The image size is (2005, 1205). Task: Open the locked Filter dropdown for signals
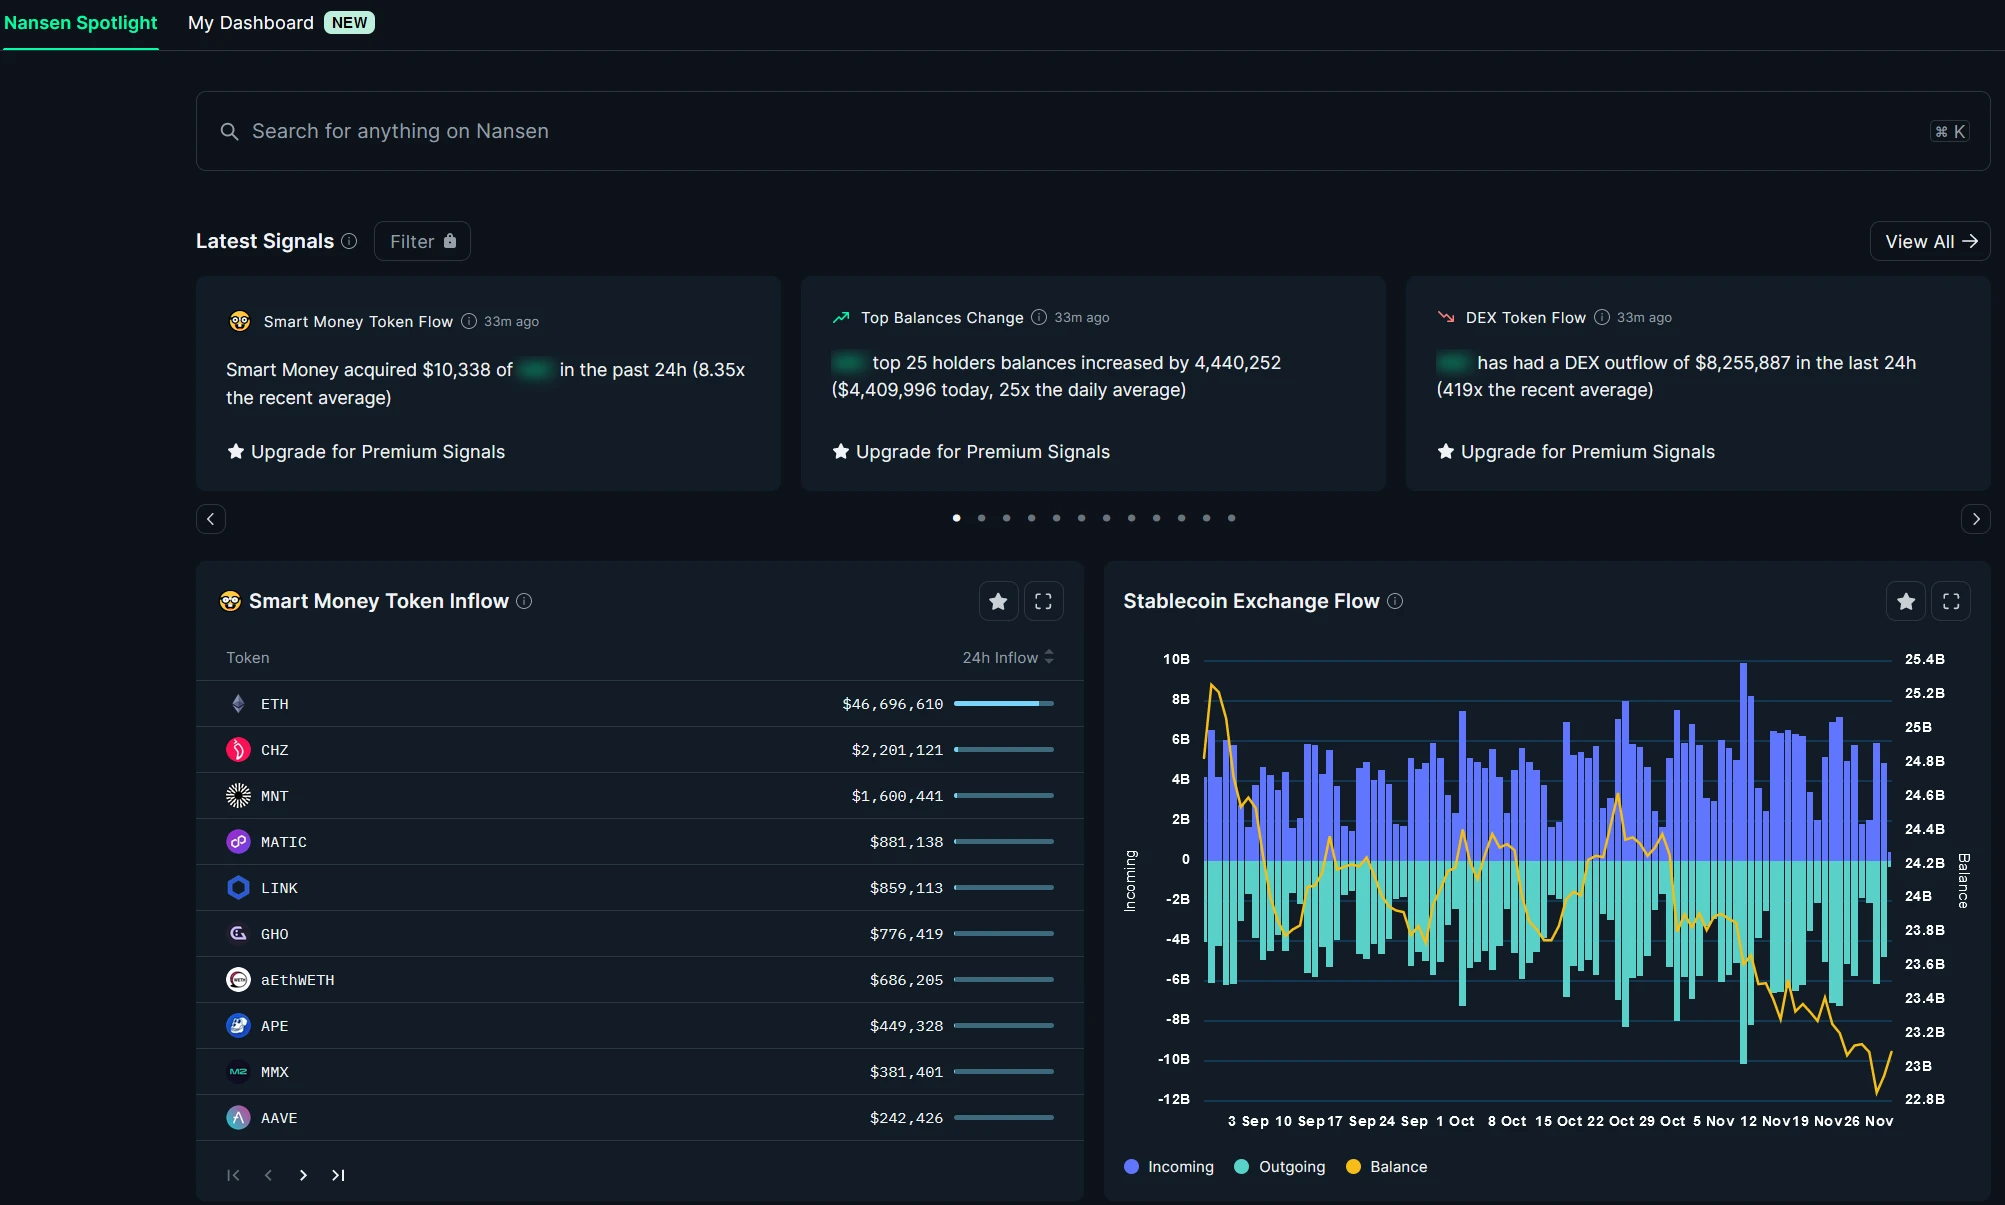[x=422, y=241]
